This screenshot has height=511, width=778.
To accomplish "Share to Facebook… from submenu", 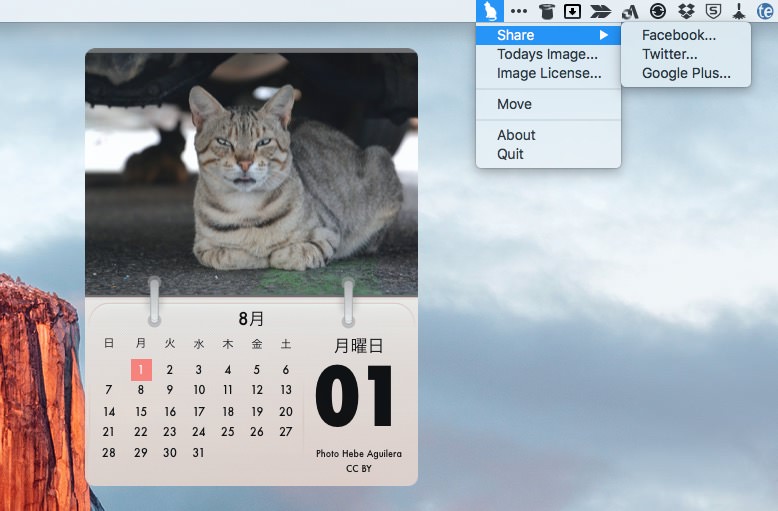I will tap(686, 35).
